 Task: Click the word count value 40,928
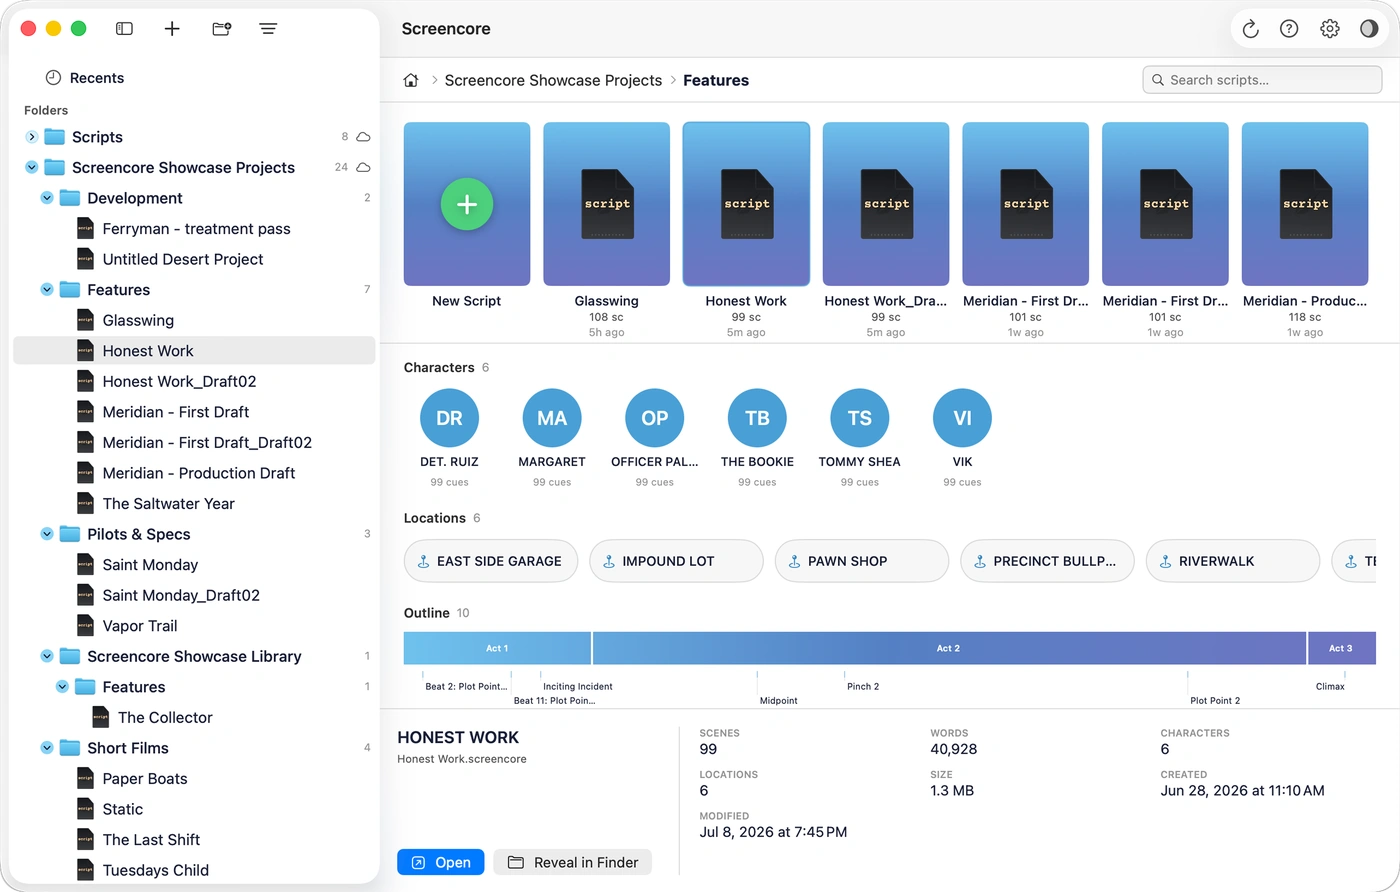tap(954, 749)
